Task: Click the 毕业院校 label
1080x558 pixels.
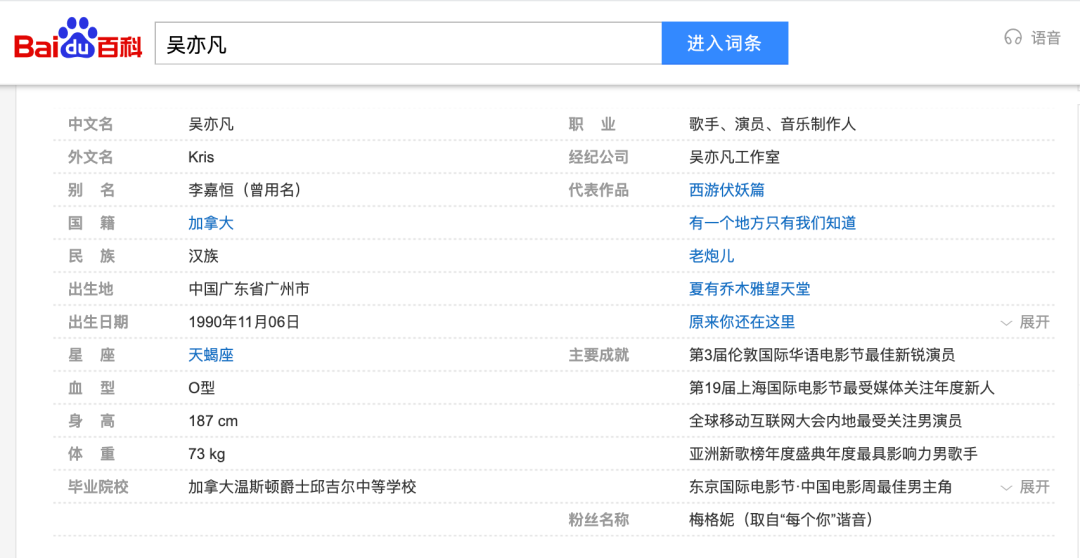Action: click(98, 487)
